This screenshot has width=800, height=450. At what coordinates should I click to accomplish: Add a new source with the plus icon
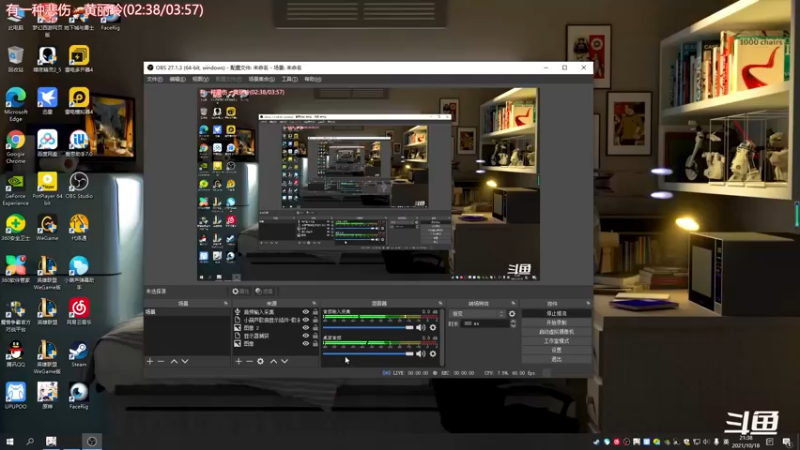(238, 361)
